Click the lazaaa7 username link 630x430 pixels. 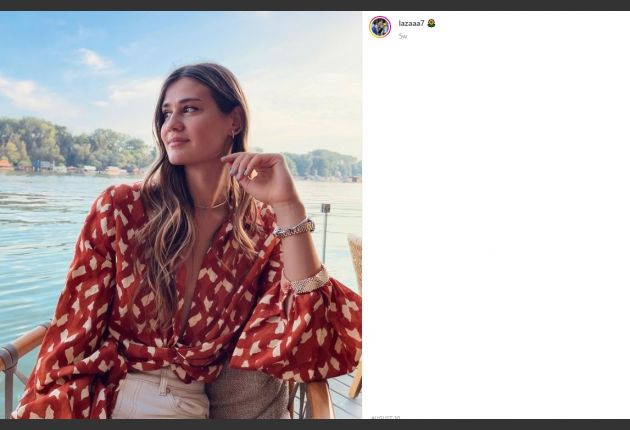pyautogui.click(x=411, y=23)
